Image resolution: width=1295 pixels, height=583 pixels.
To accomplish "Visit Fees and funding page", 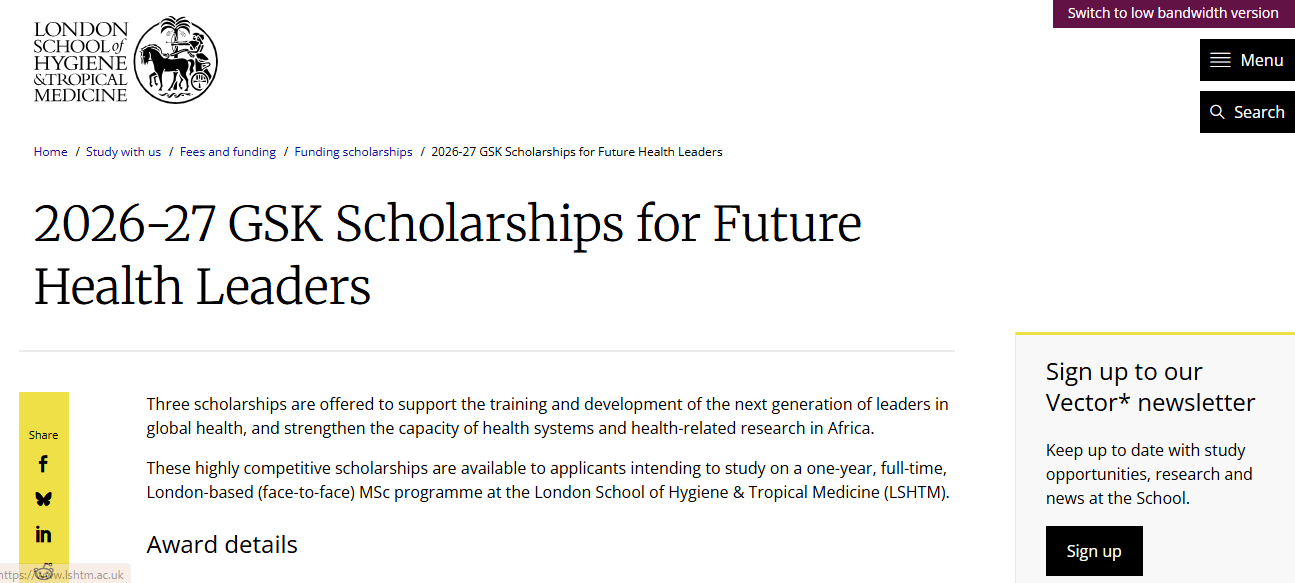I will pyautogui.click(x=228, y=151).
